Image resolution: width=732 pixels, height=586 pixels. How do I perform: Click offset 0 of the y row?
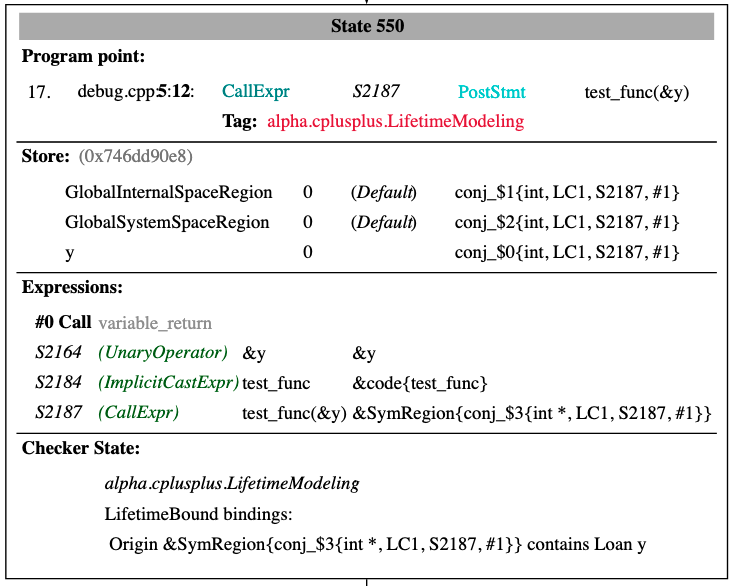[x=308, y=252]
